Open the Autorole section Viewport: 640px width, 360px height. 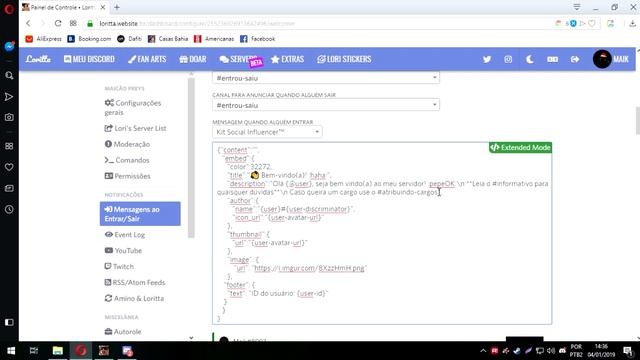point(123,331)
